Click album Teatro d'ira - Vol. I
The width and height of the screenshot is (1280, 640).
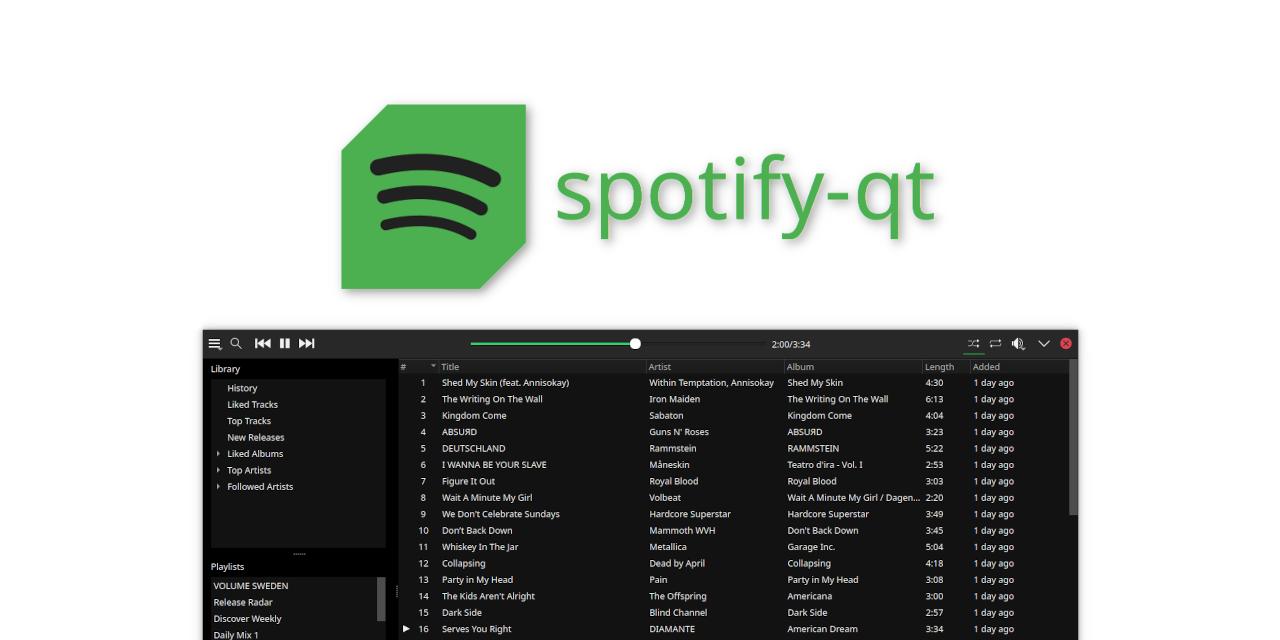coord(825,465)
